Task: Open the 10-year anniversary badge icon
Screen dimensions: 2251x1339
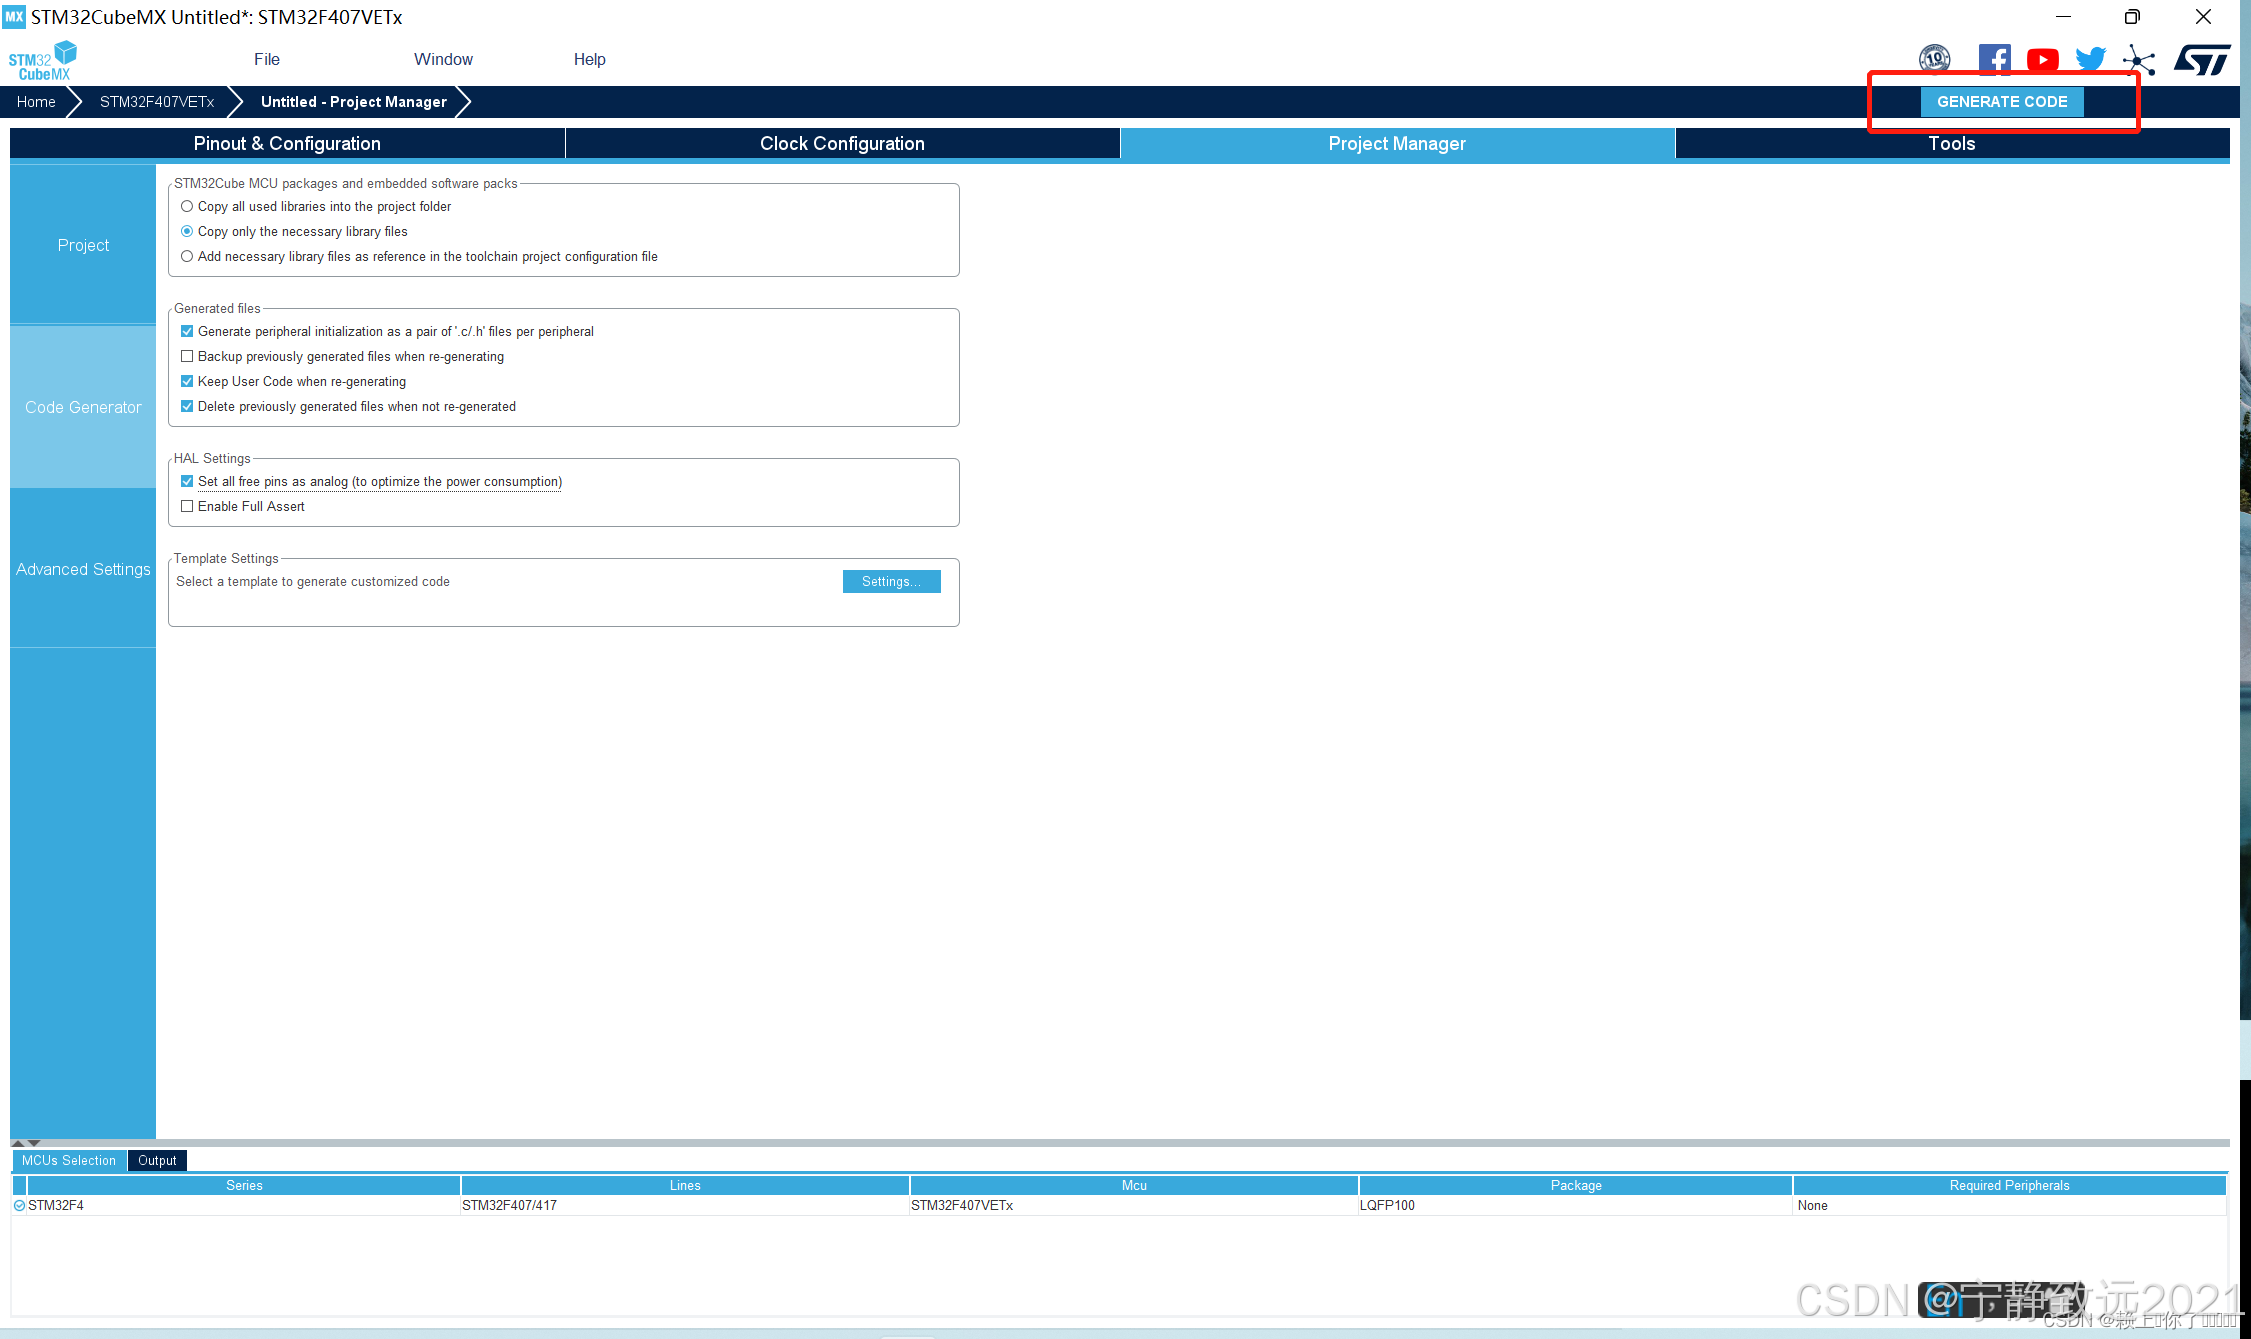Action: pyautogui.click(x=1934, y=59)
